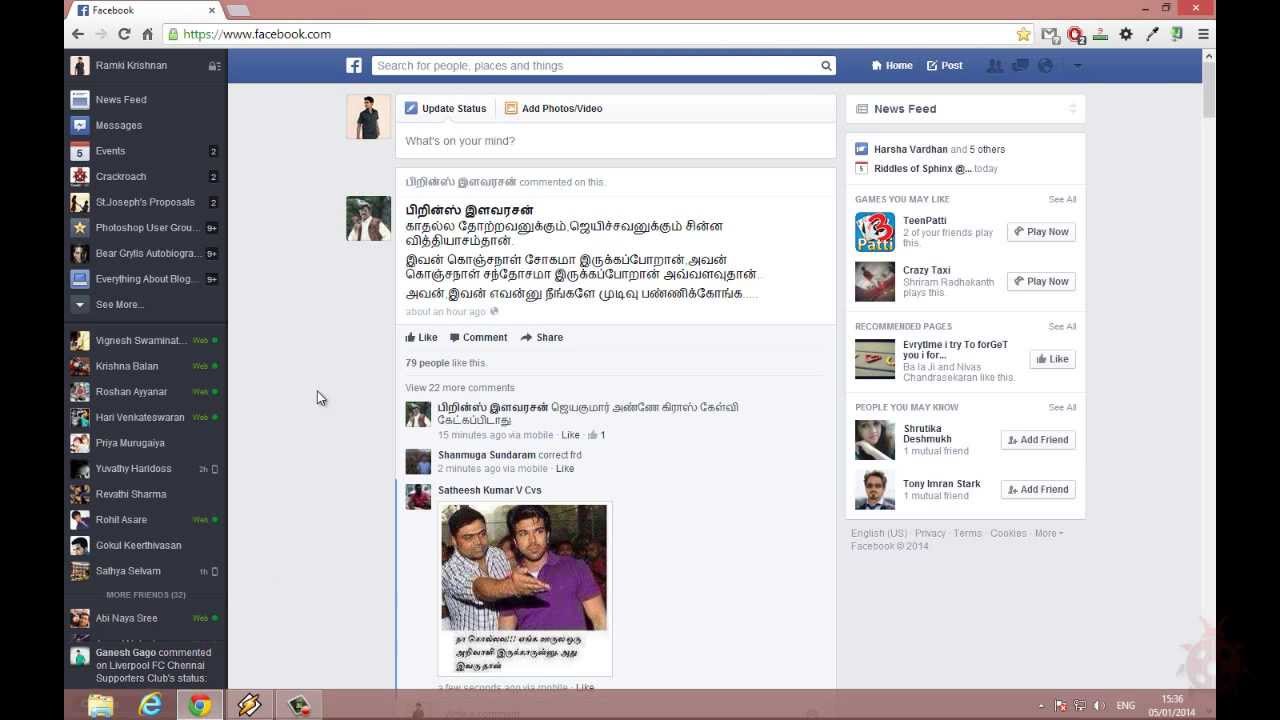The height and width of the screenshot is (720, 1280).
Task: Click the What's on your mind box
Action: click(x=615, y=141)
